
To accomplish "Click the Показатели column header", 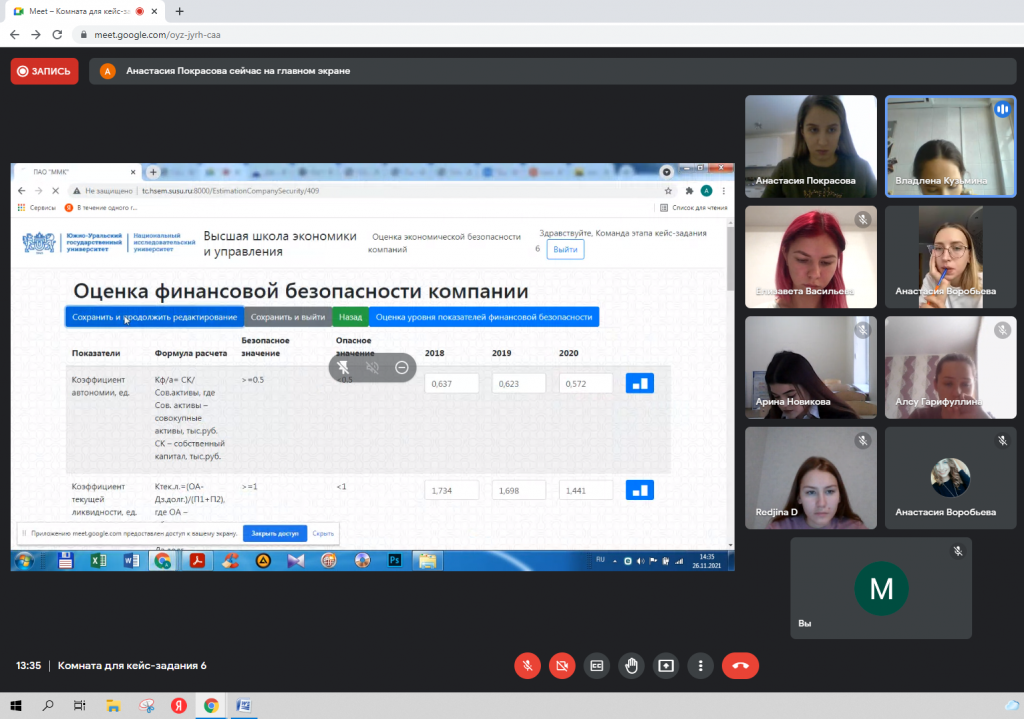I will [96, 353].
